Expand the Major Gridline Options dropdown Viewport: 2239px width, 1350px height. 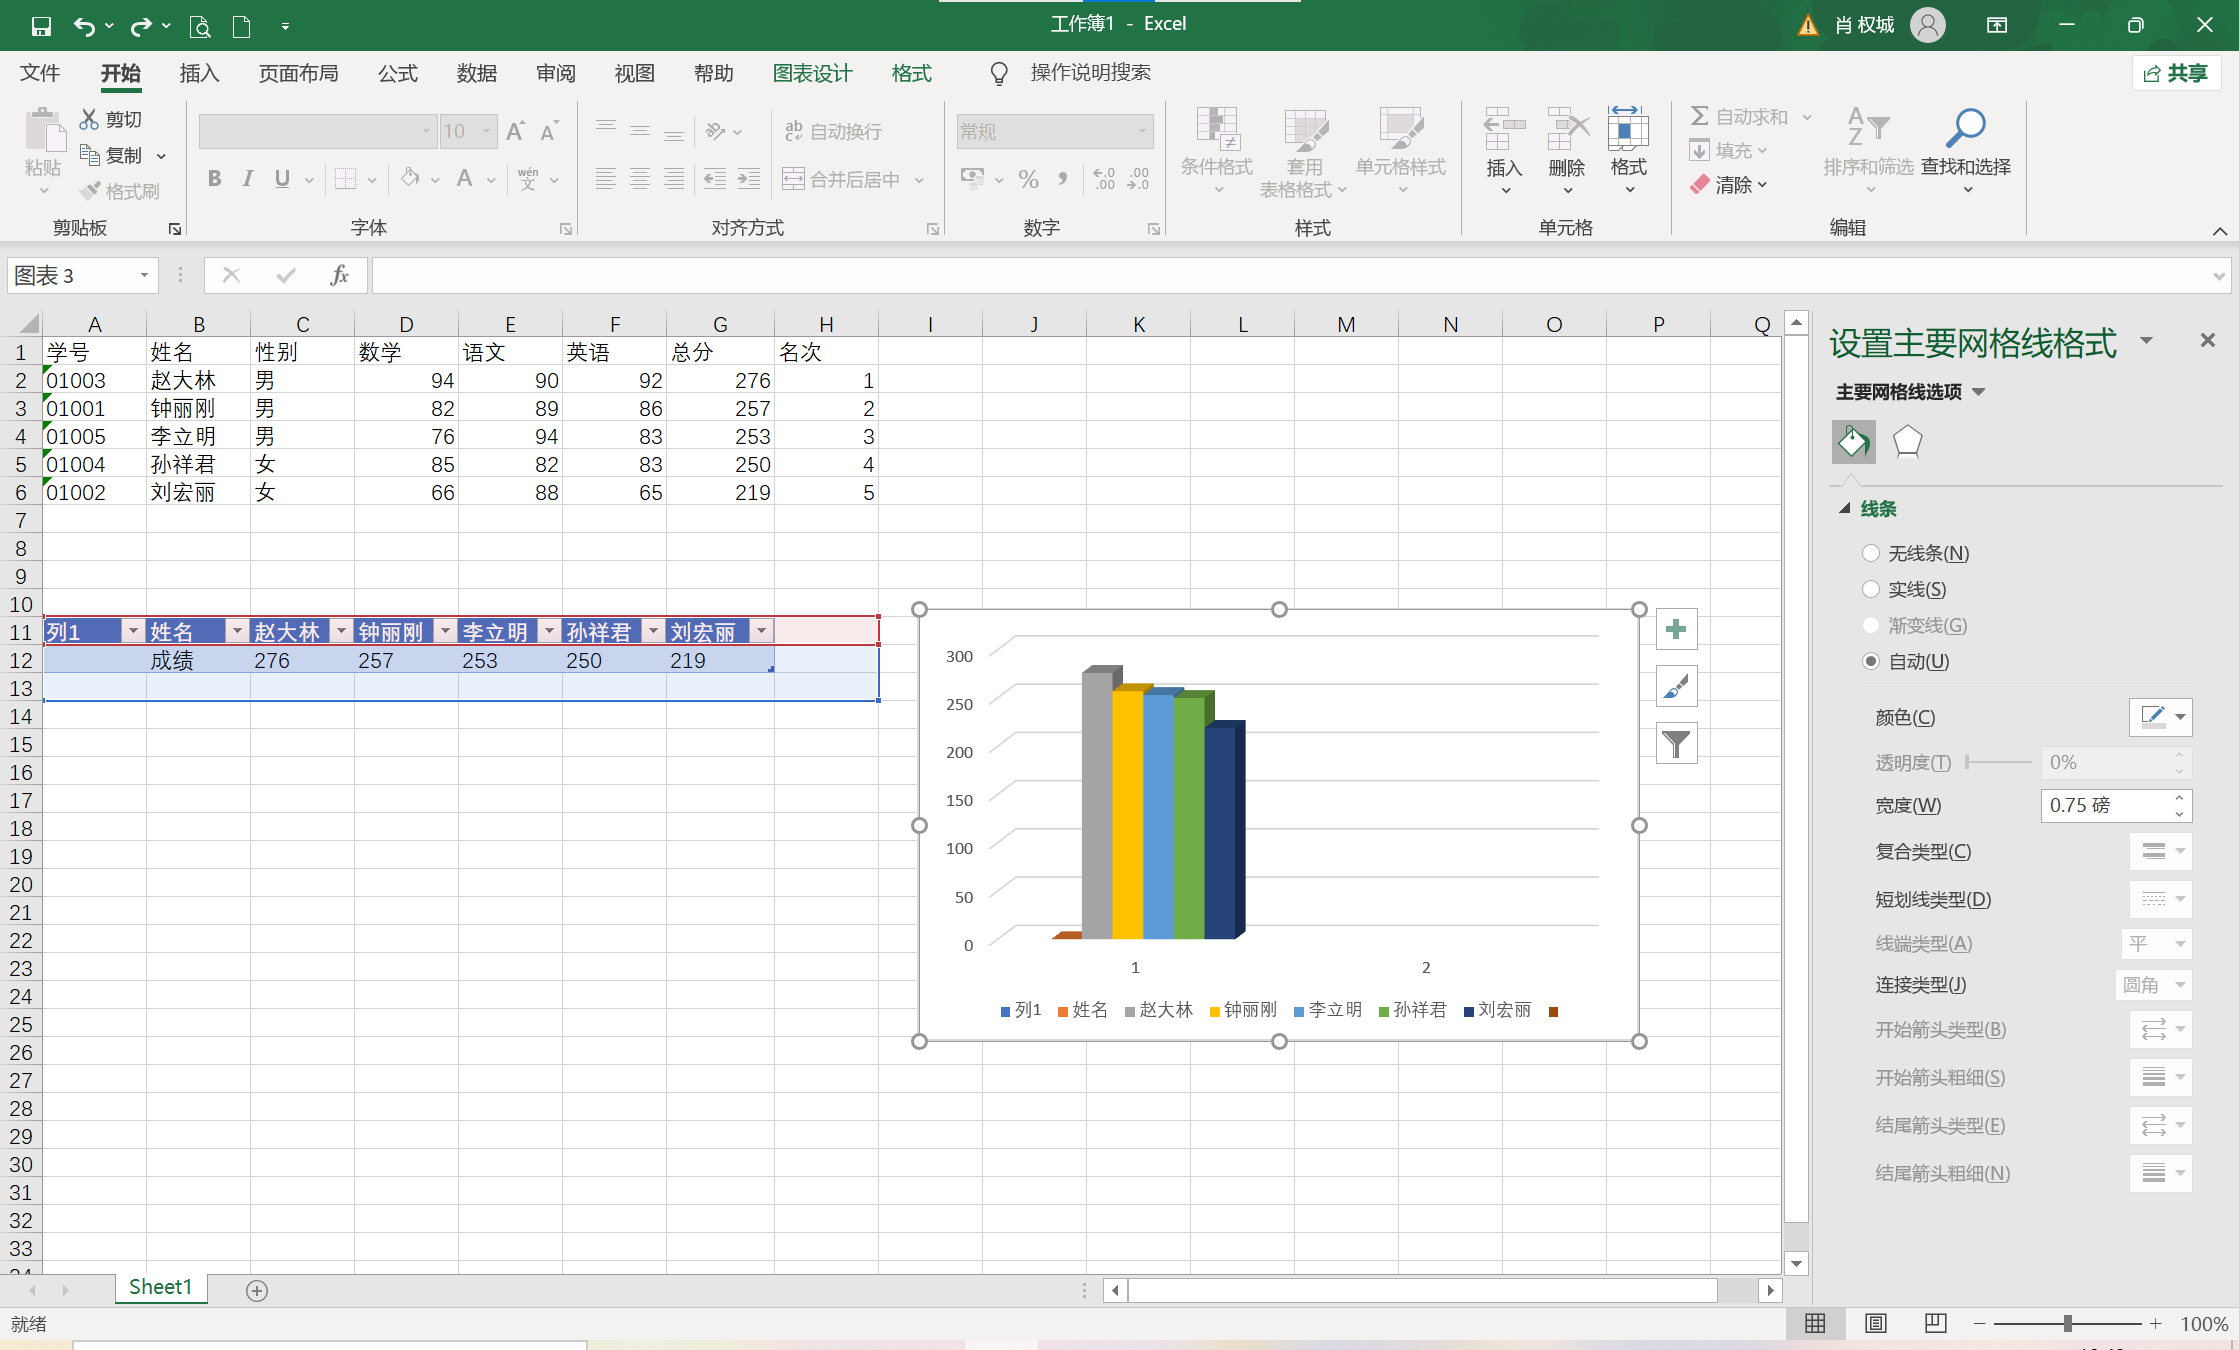[1978, 392]
